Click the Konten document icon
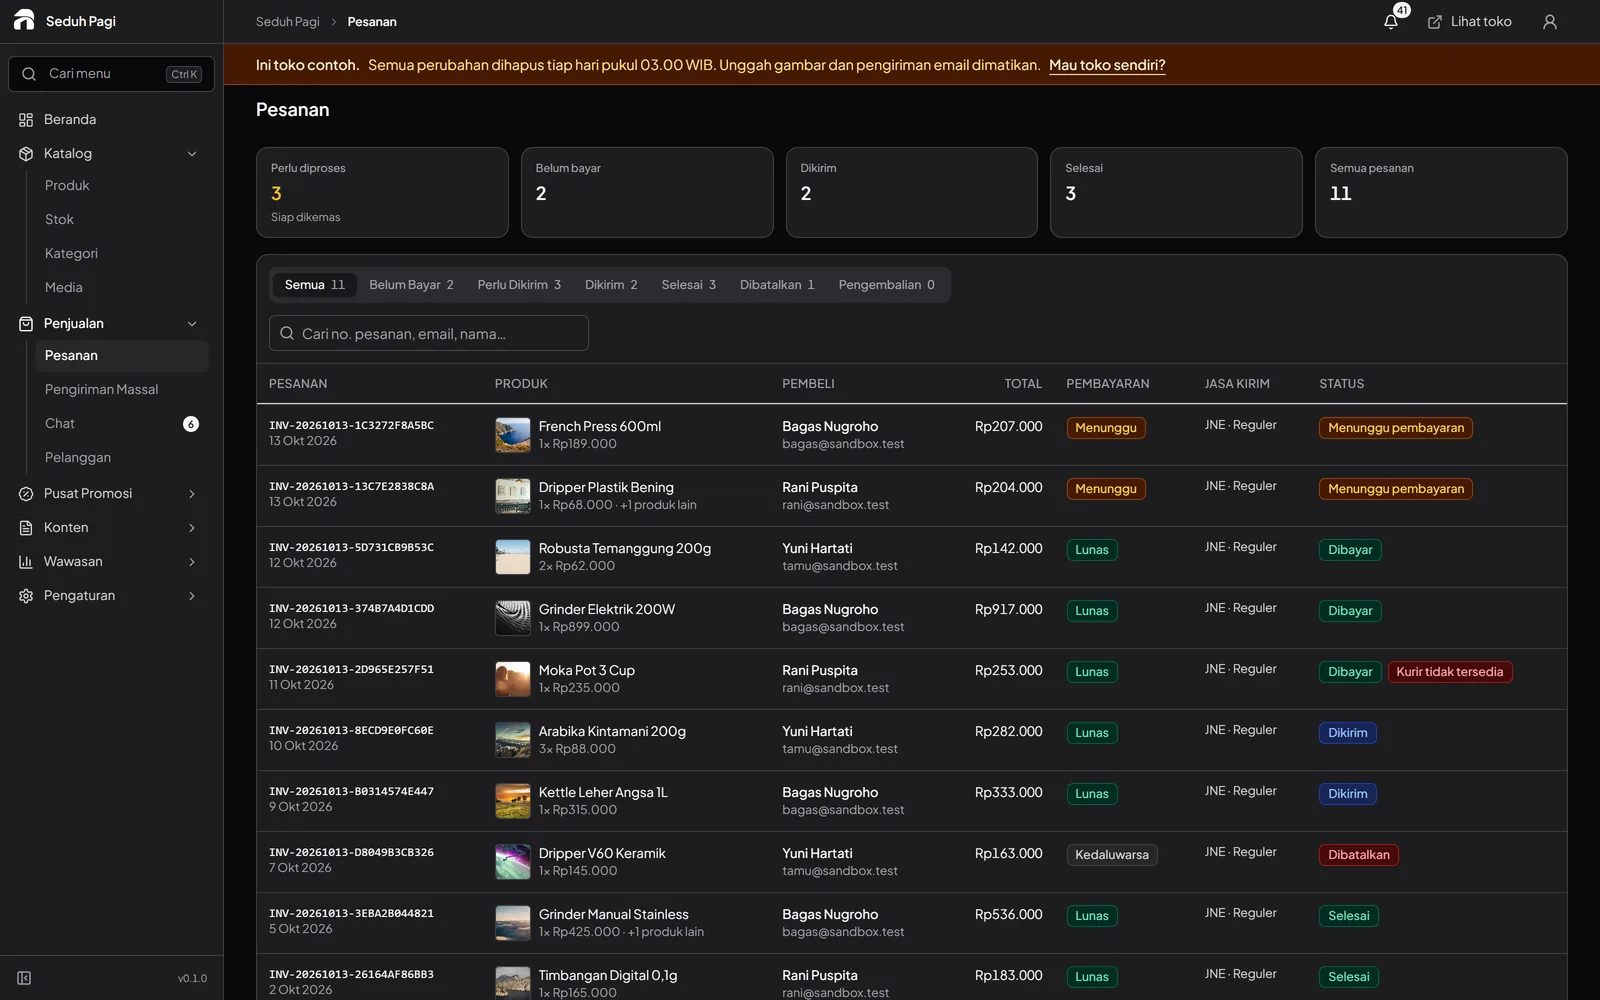1600x1000 pixels. click(26, 528)
